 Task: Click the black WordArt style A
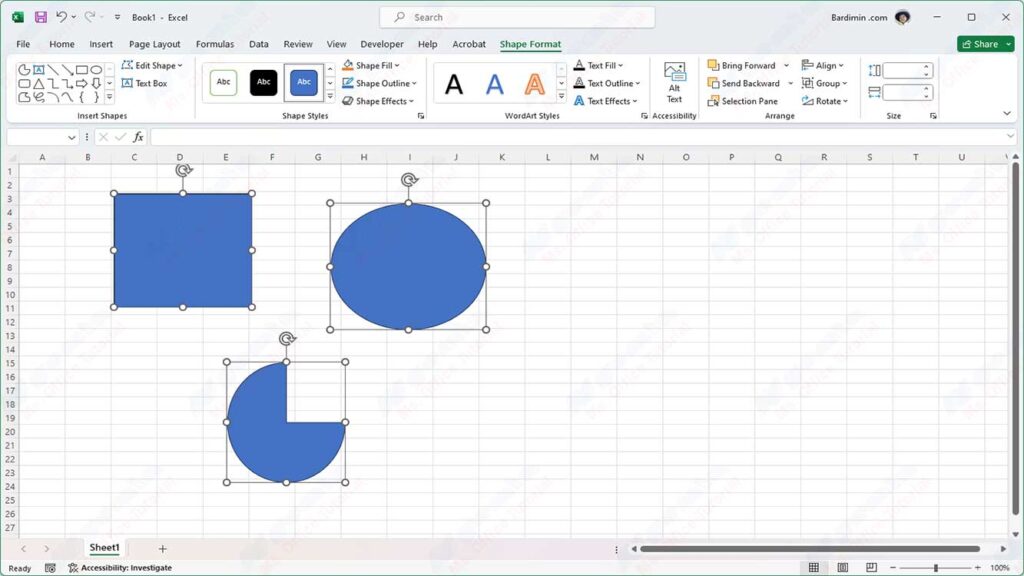[x=454, y=82]
